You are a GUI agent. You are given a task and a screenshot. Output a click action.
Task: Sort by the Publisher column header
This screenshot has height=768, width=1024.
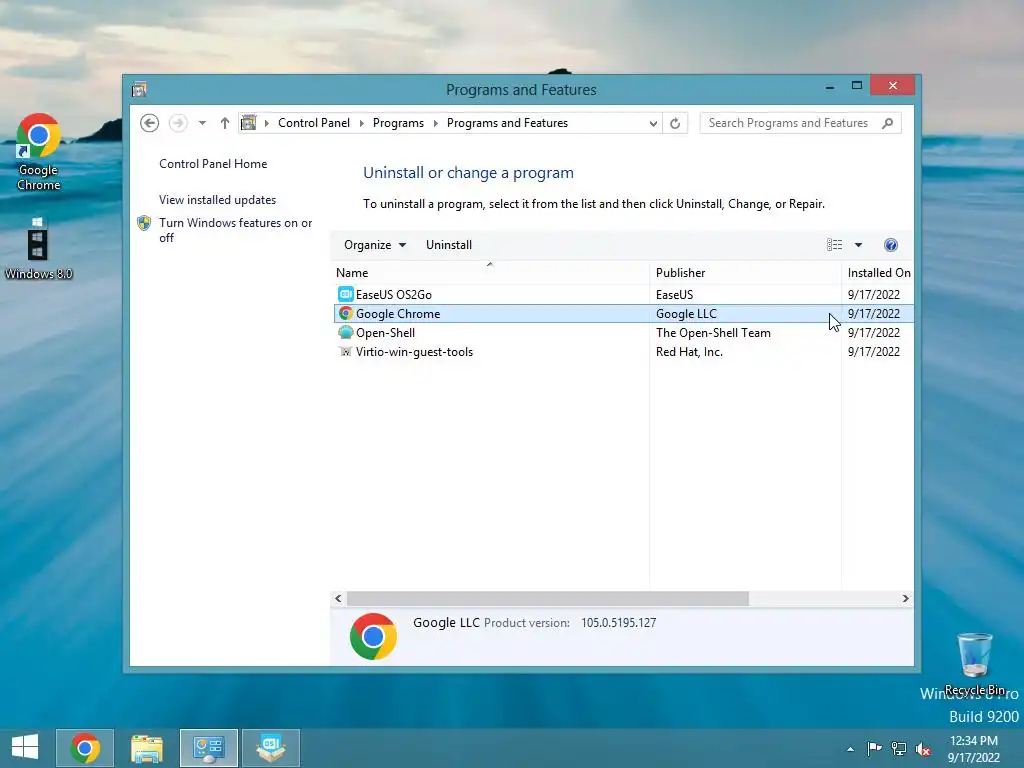745,273
